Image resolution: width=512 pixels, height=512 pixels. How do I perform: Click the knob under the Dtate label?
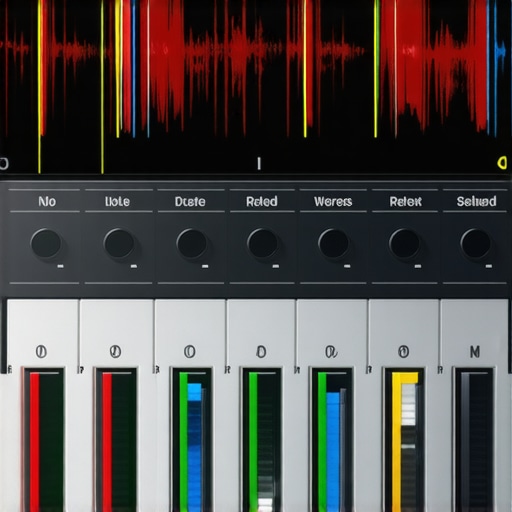pos(191,243)
